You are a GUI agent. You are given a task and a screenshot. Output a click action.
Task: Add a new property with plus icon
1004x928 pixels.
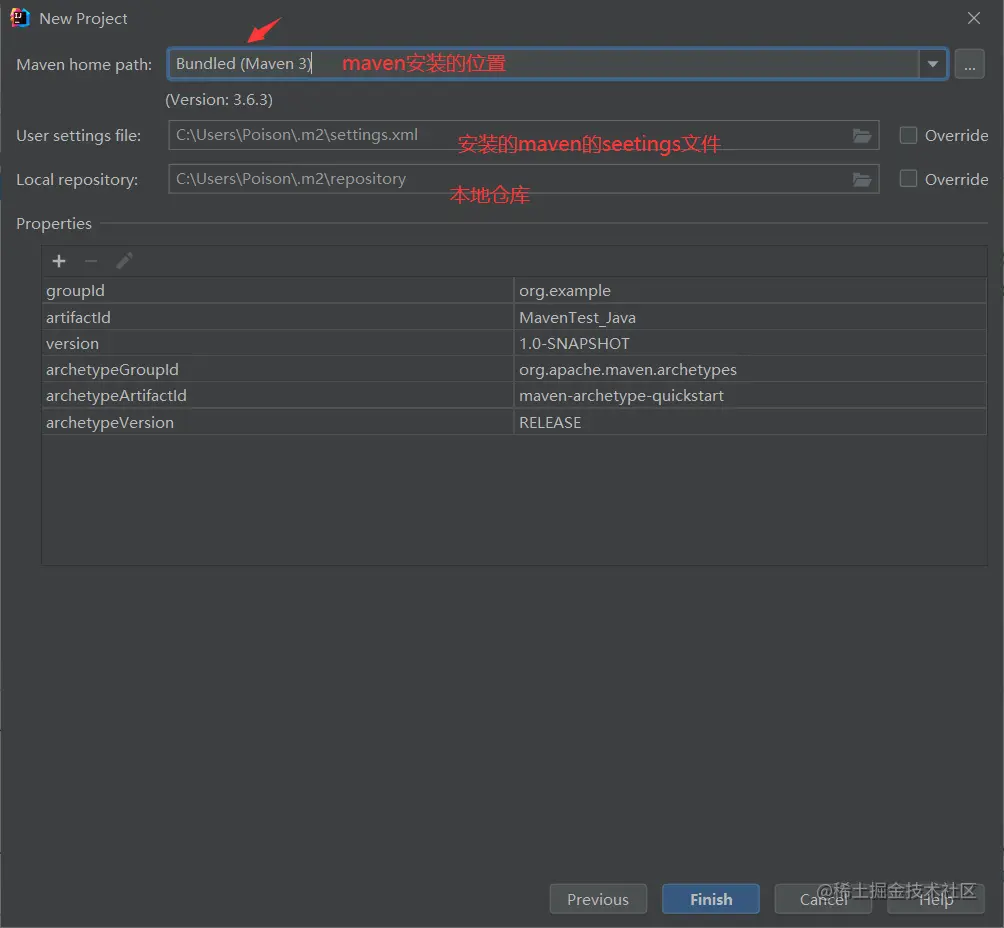(x=59, y=261)
